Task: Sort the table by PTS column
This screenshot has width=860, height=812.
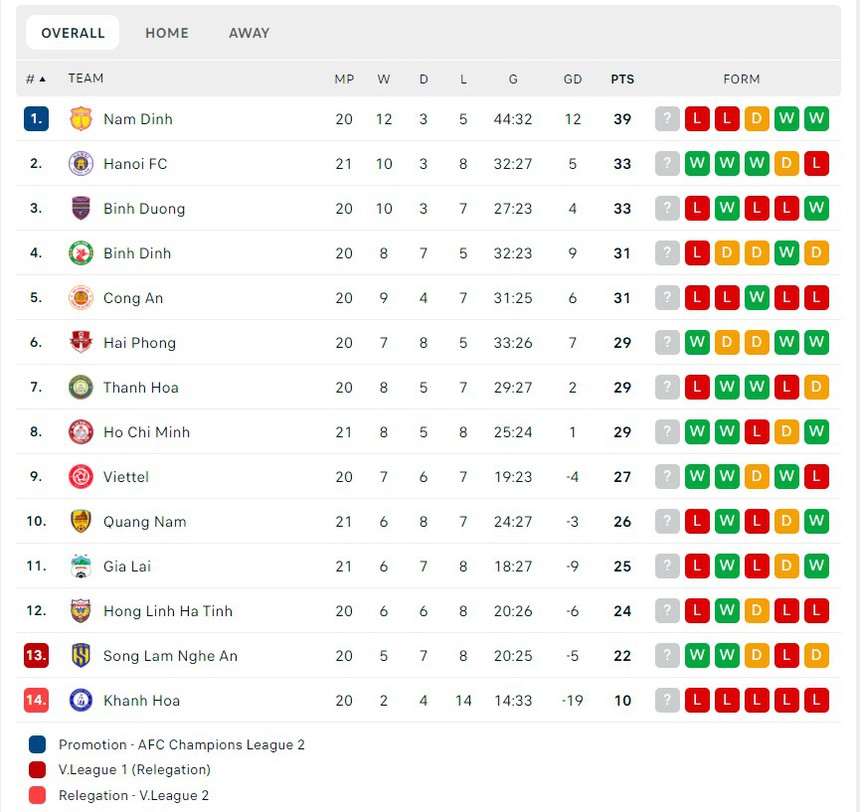Action: (x=622, y=78)
